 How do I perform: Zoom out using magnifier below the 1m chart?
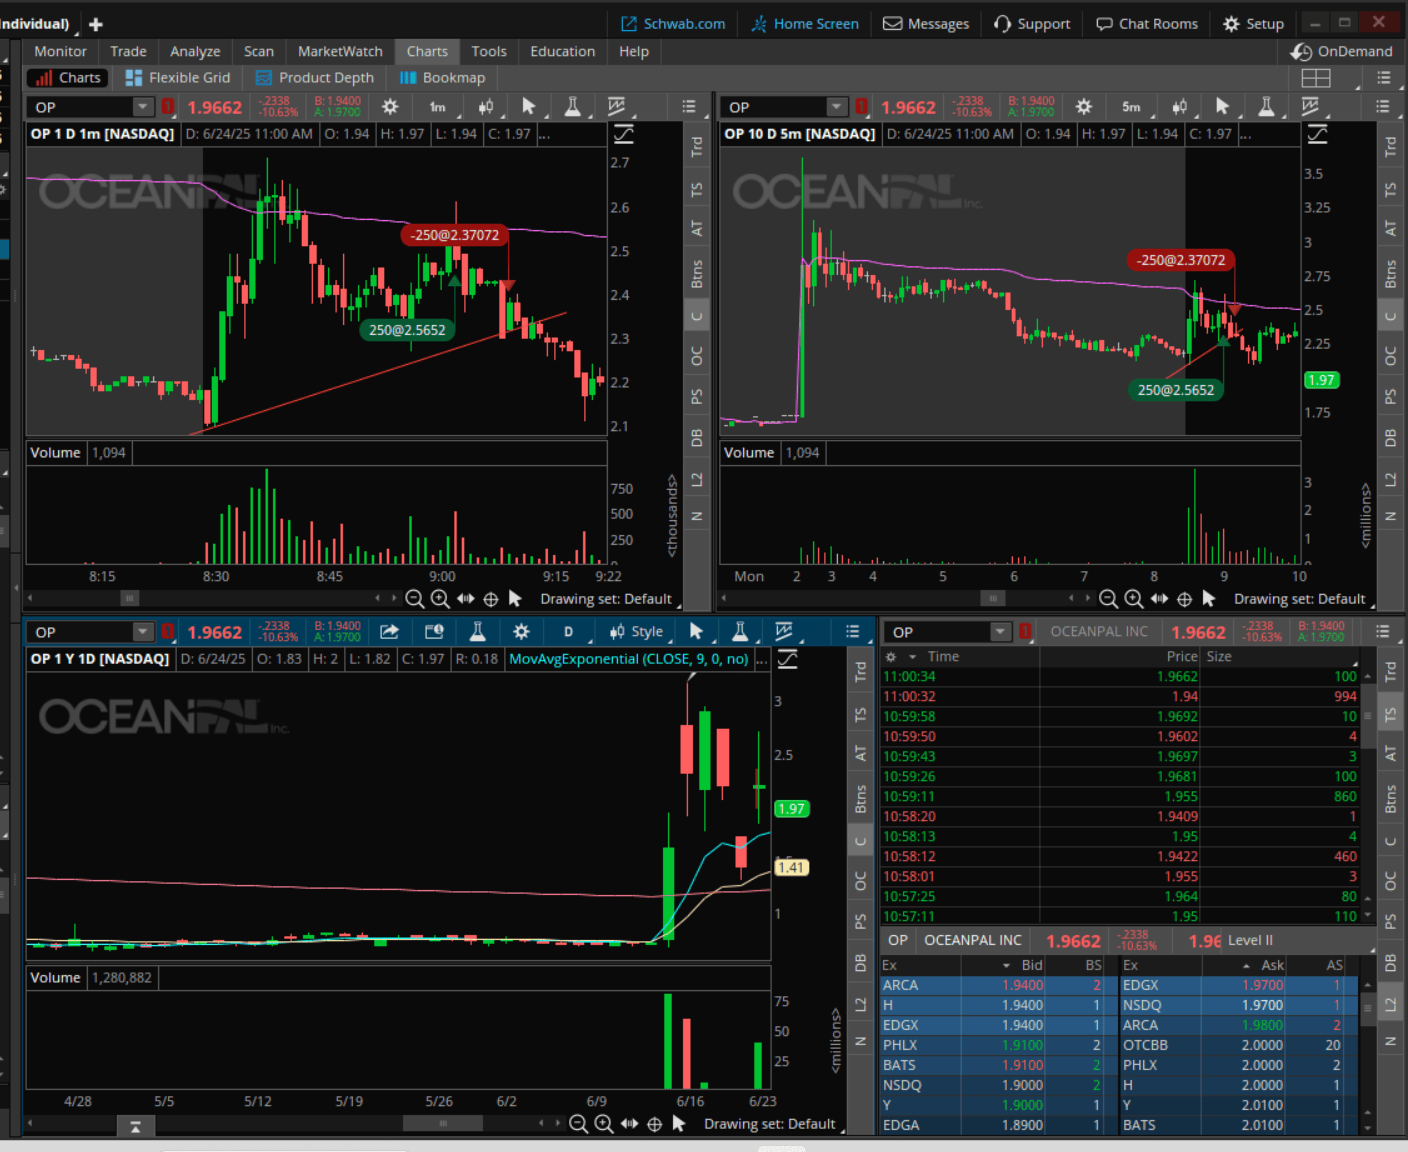click(x=415, y=599)
